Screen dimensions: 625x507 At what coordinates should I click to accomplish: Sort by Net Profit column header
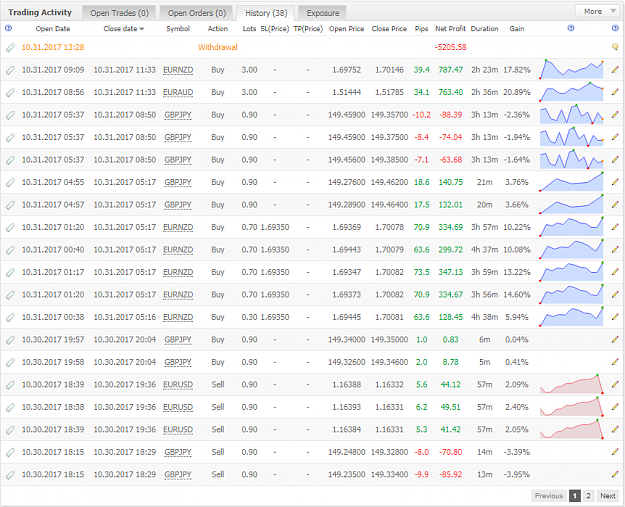tap(450, 29)
